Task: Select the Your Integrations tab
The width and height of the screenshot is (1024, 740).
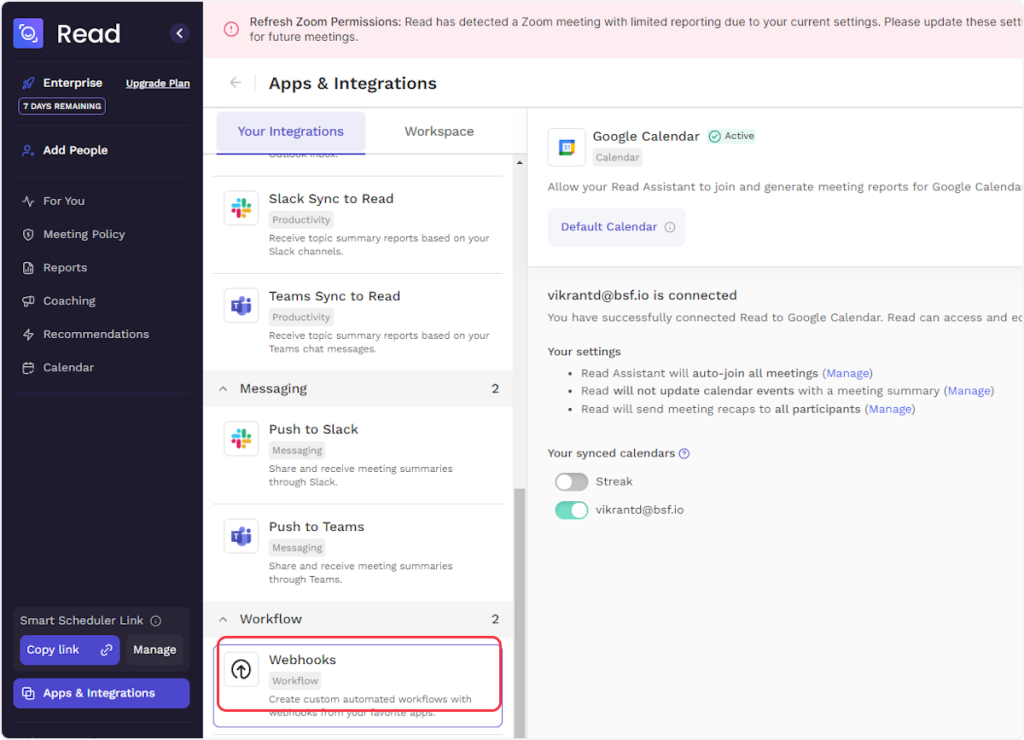Action: click(290, 131)
